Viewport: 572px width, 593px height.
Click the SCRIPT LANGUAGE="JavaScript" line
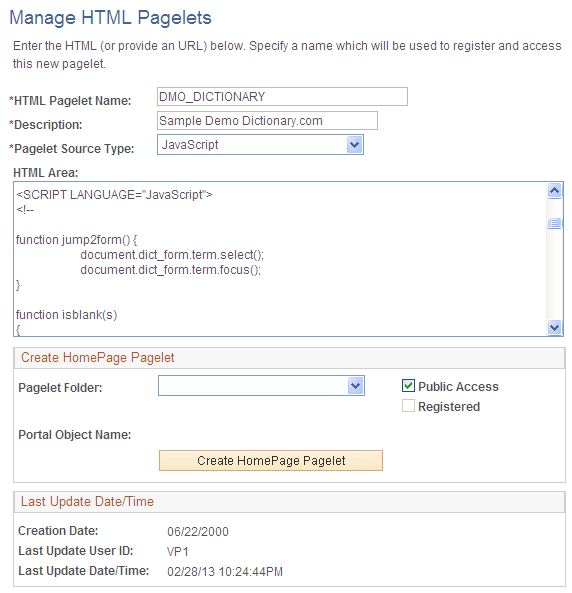click(x=114, y=195)
